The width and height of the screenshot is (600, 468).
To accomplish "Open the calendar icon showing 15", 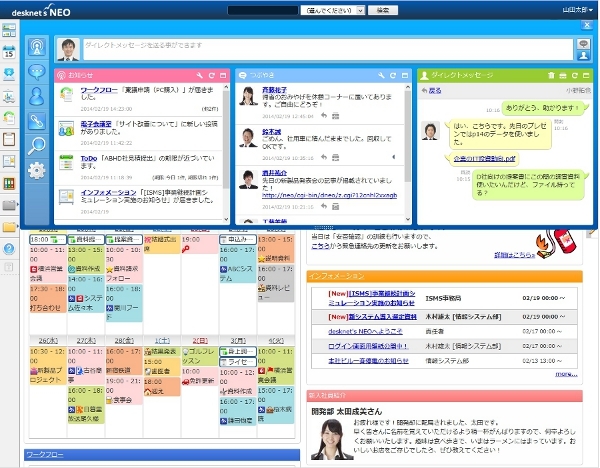I will pos(9,52).
